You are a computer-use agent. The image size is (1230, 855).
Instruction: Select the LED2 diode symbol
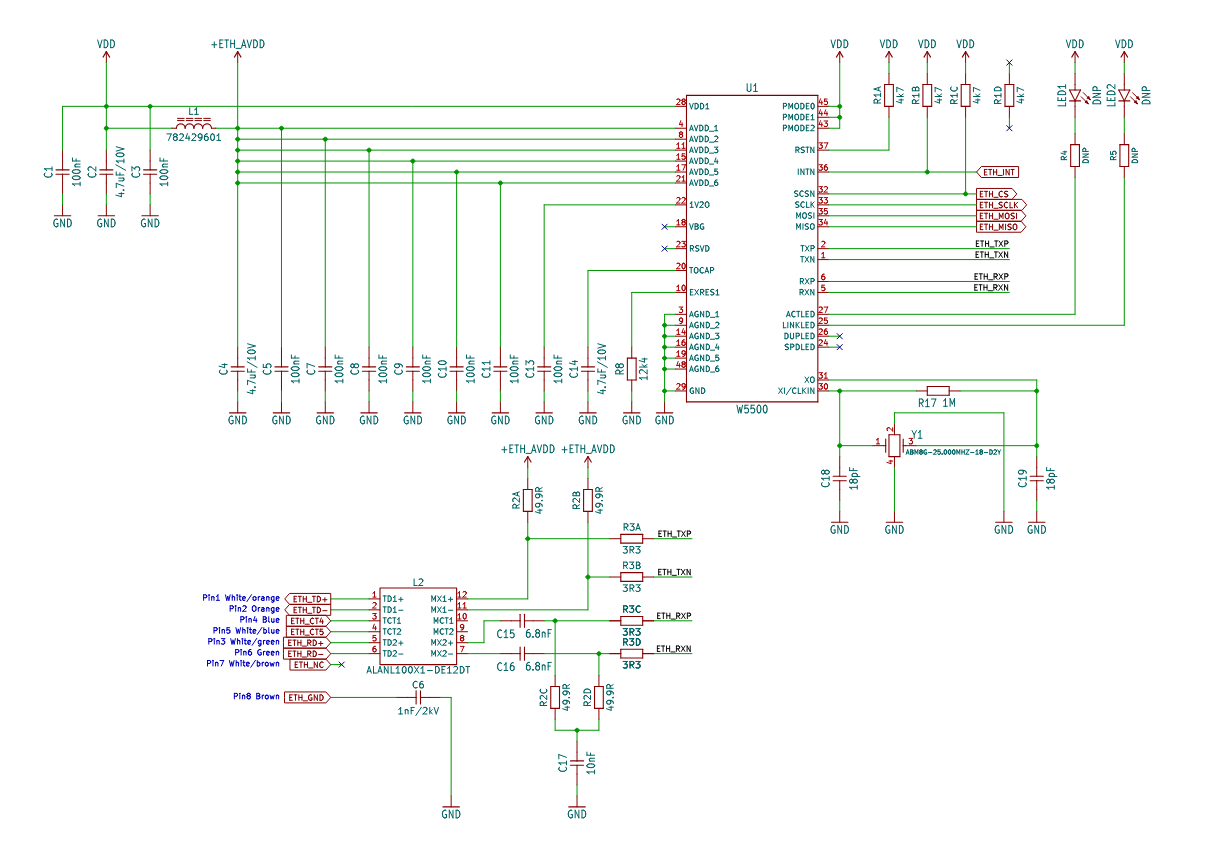pos(1124,96)
